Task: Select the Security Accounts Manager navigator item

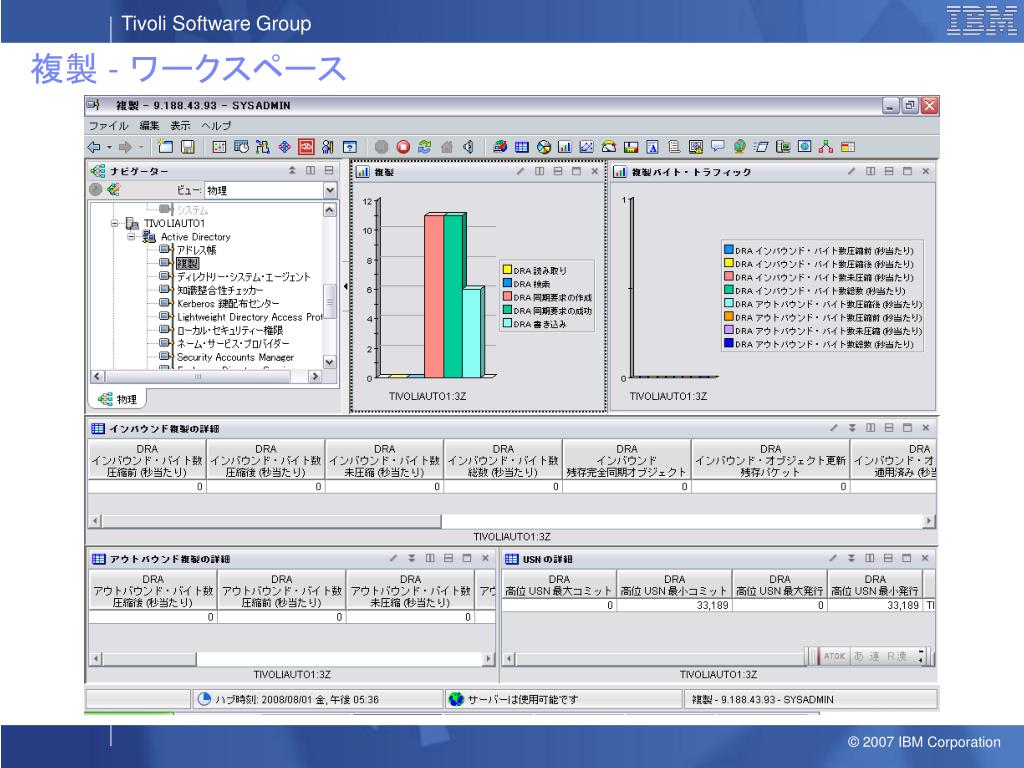Action: point(235,357)
